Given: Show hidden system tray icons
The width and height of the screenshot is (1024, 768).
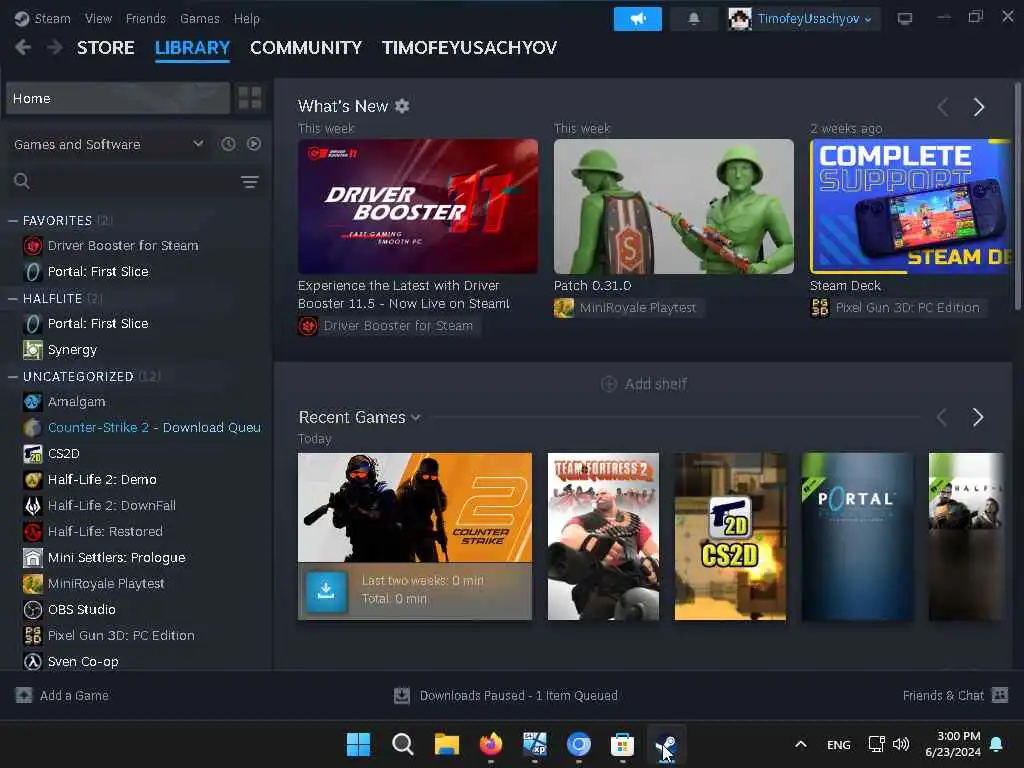Looking at the screenshot, I should [x=801, y=744].
